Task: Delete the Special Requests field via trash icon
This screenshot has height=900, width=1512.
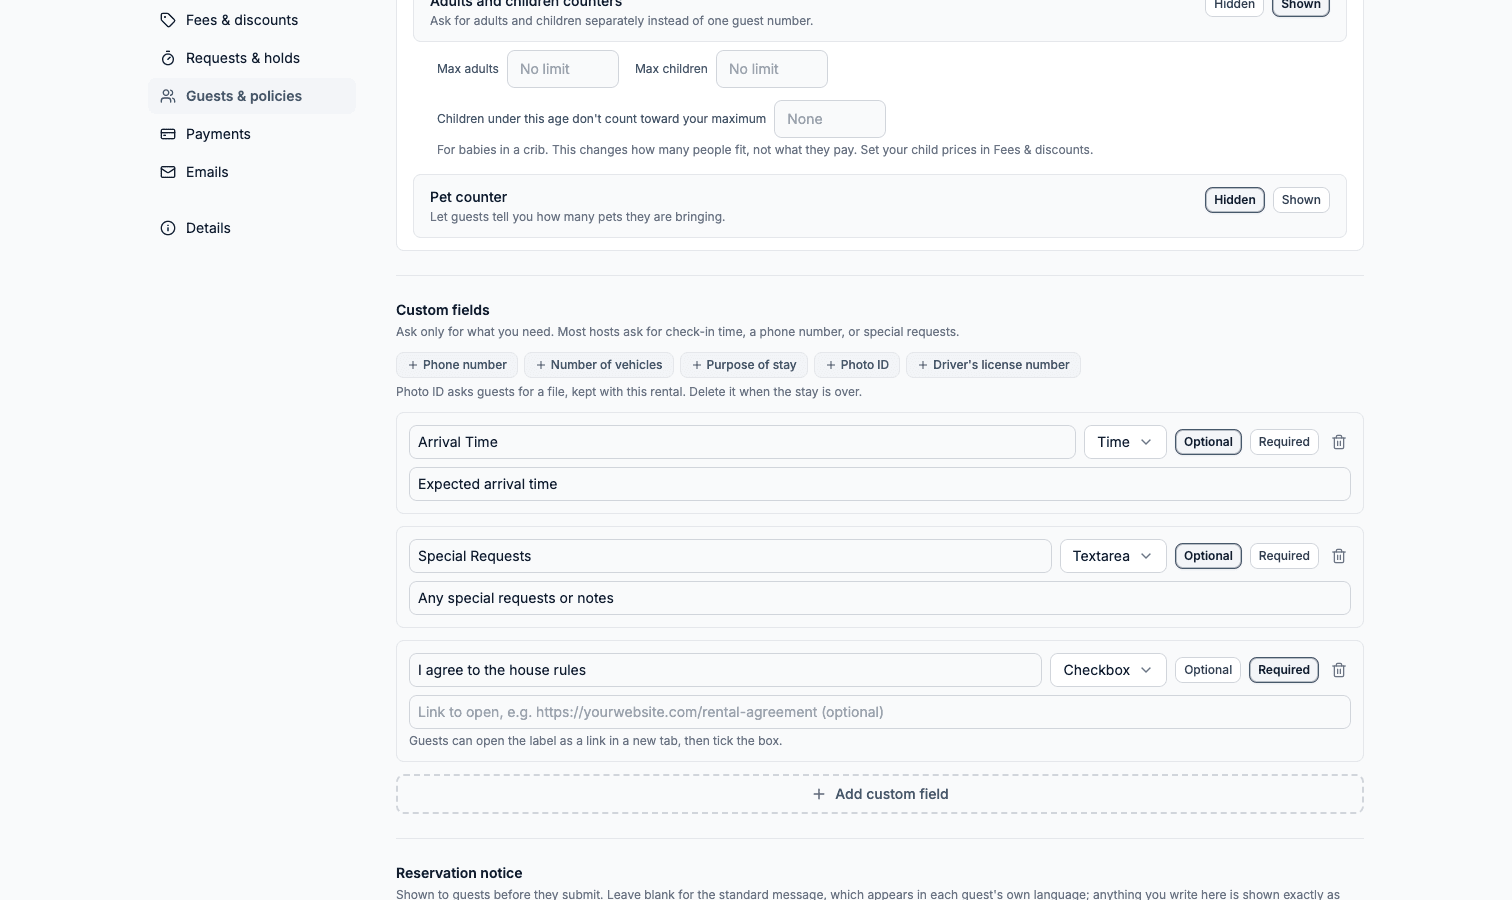Action: 1339,556
